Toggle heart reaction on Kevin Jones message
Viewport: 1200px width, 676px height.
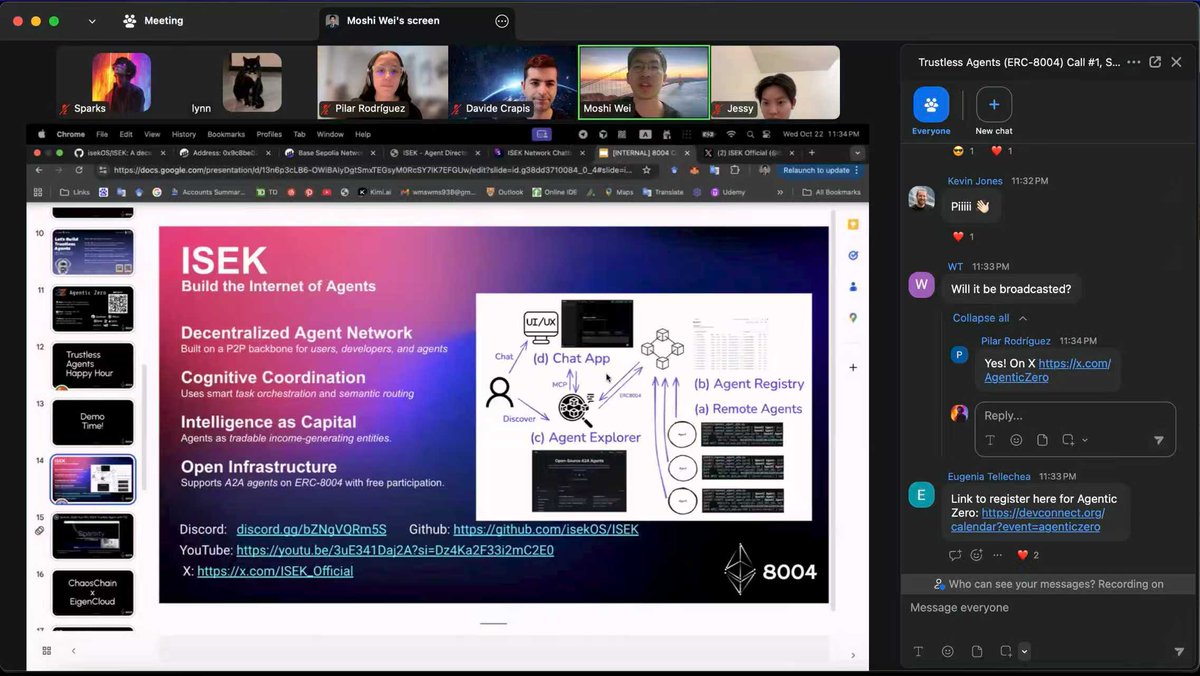(962, 237)
